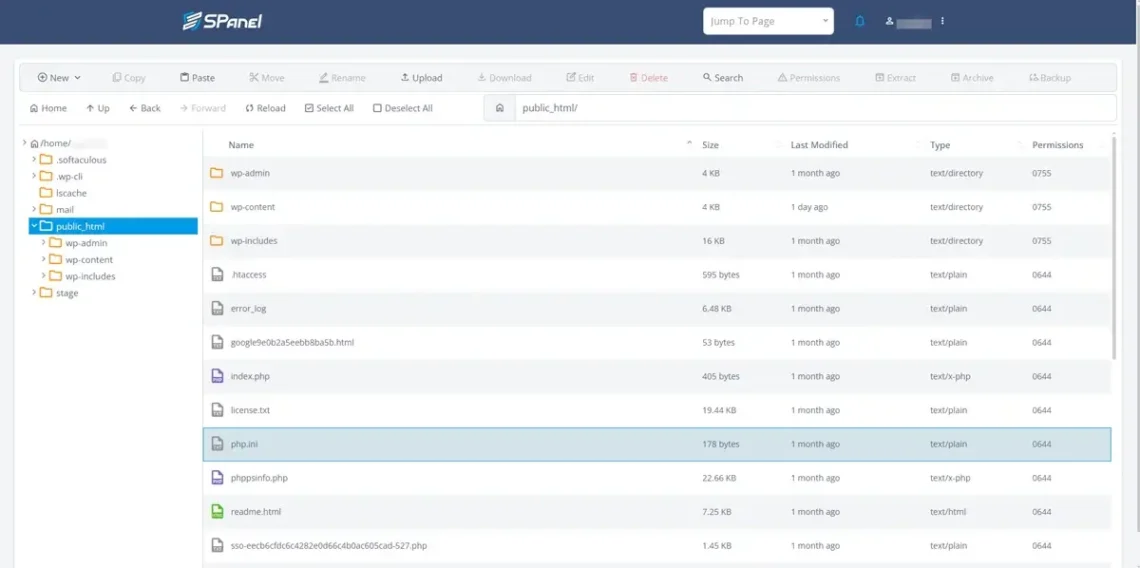The height and width of the screenshot is (568, 1140).
Task: Click the sso-eecb6cfdc6c4282e0d66c4b0ac605cad-527.php file icon
Action: [217, 545]
